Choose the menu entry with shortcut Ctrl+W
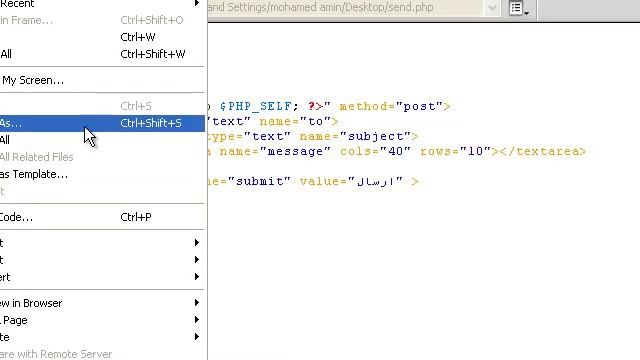This screenshot has height=360, width=640. pyautogui.click(x=102, y=37)
